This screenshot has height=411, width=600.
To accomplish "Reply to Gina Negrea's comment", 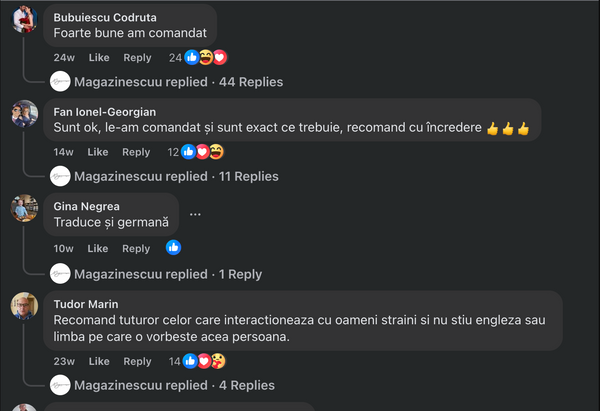I will coord(137,248).
